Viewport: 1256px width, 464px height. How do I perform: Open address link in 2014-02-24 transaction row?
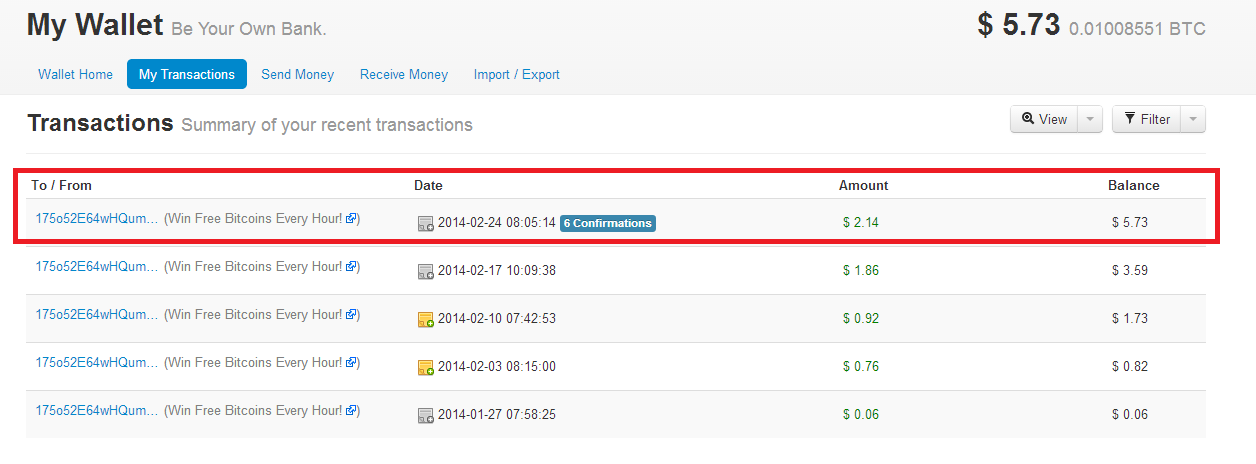(97, 219)
